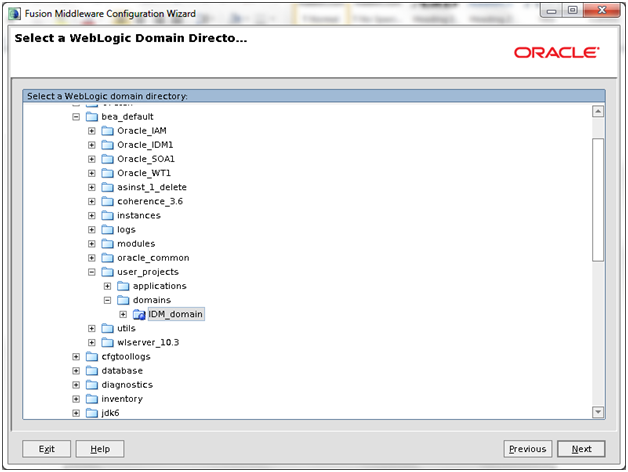Click the jdk6 folder icon
Viewport: 628px width, 472px height.
coord(92,413)
